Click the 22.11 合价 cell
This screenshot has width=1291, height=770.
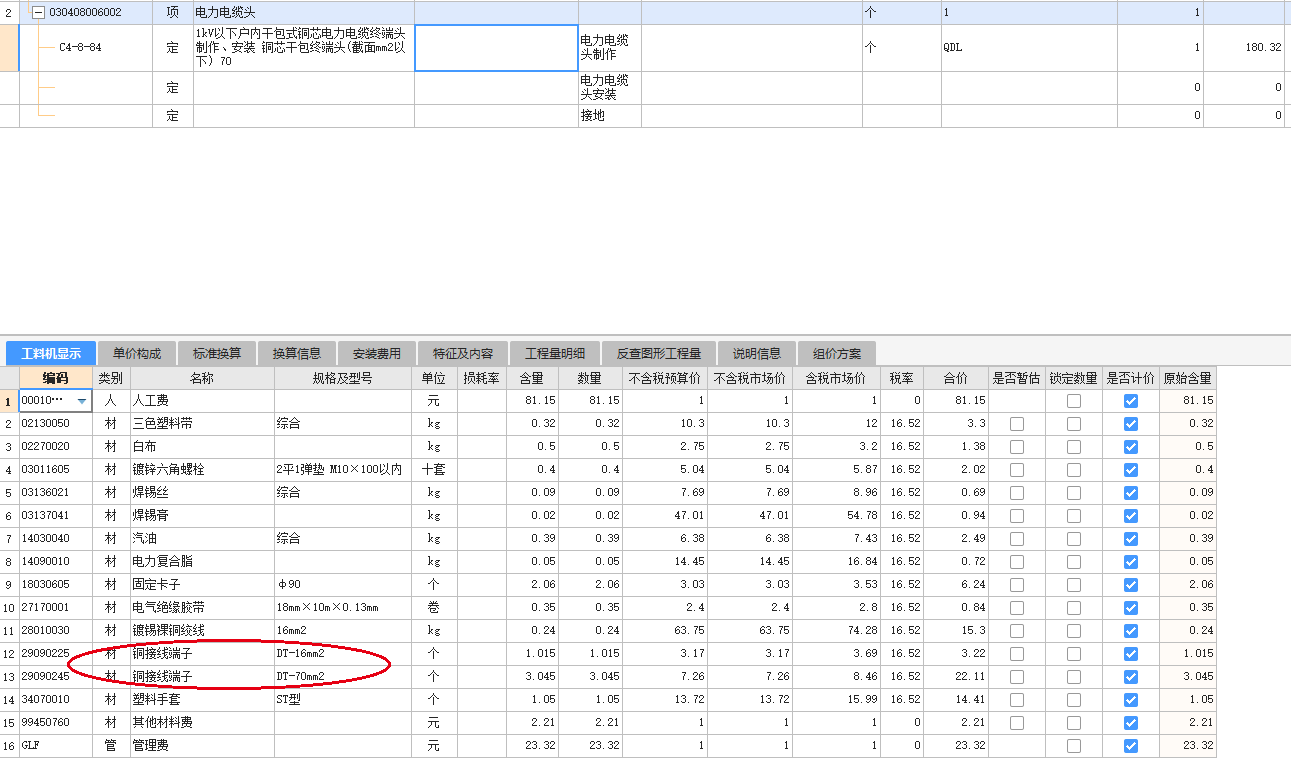tap(956, 676)
